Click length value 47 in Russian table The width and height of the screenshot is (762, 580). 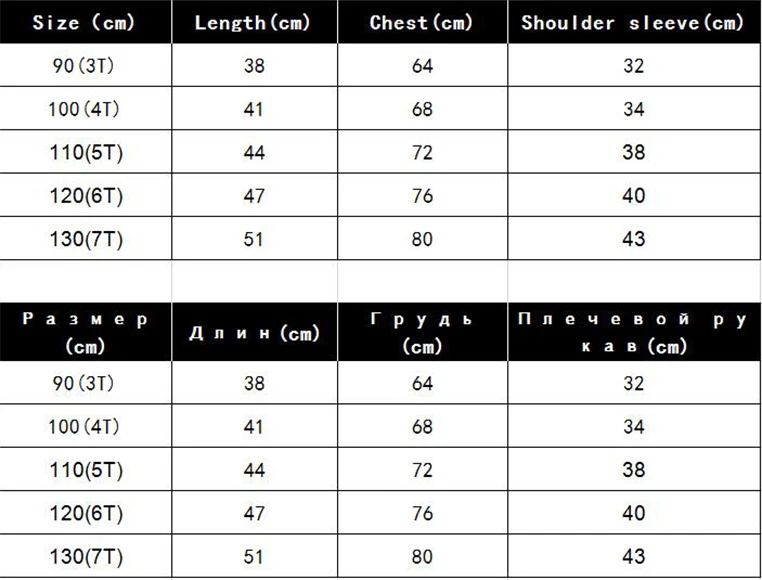coord(254,512)
